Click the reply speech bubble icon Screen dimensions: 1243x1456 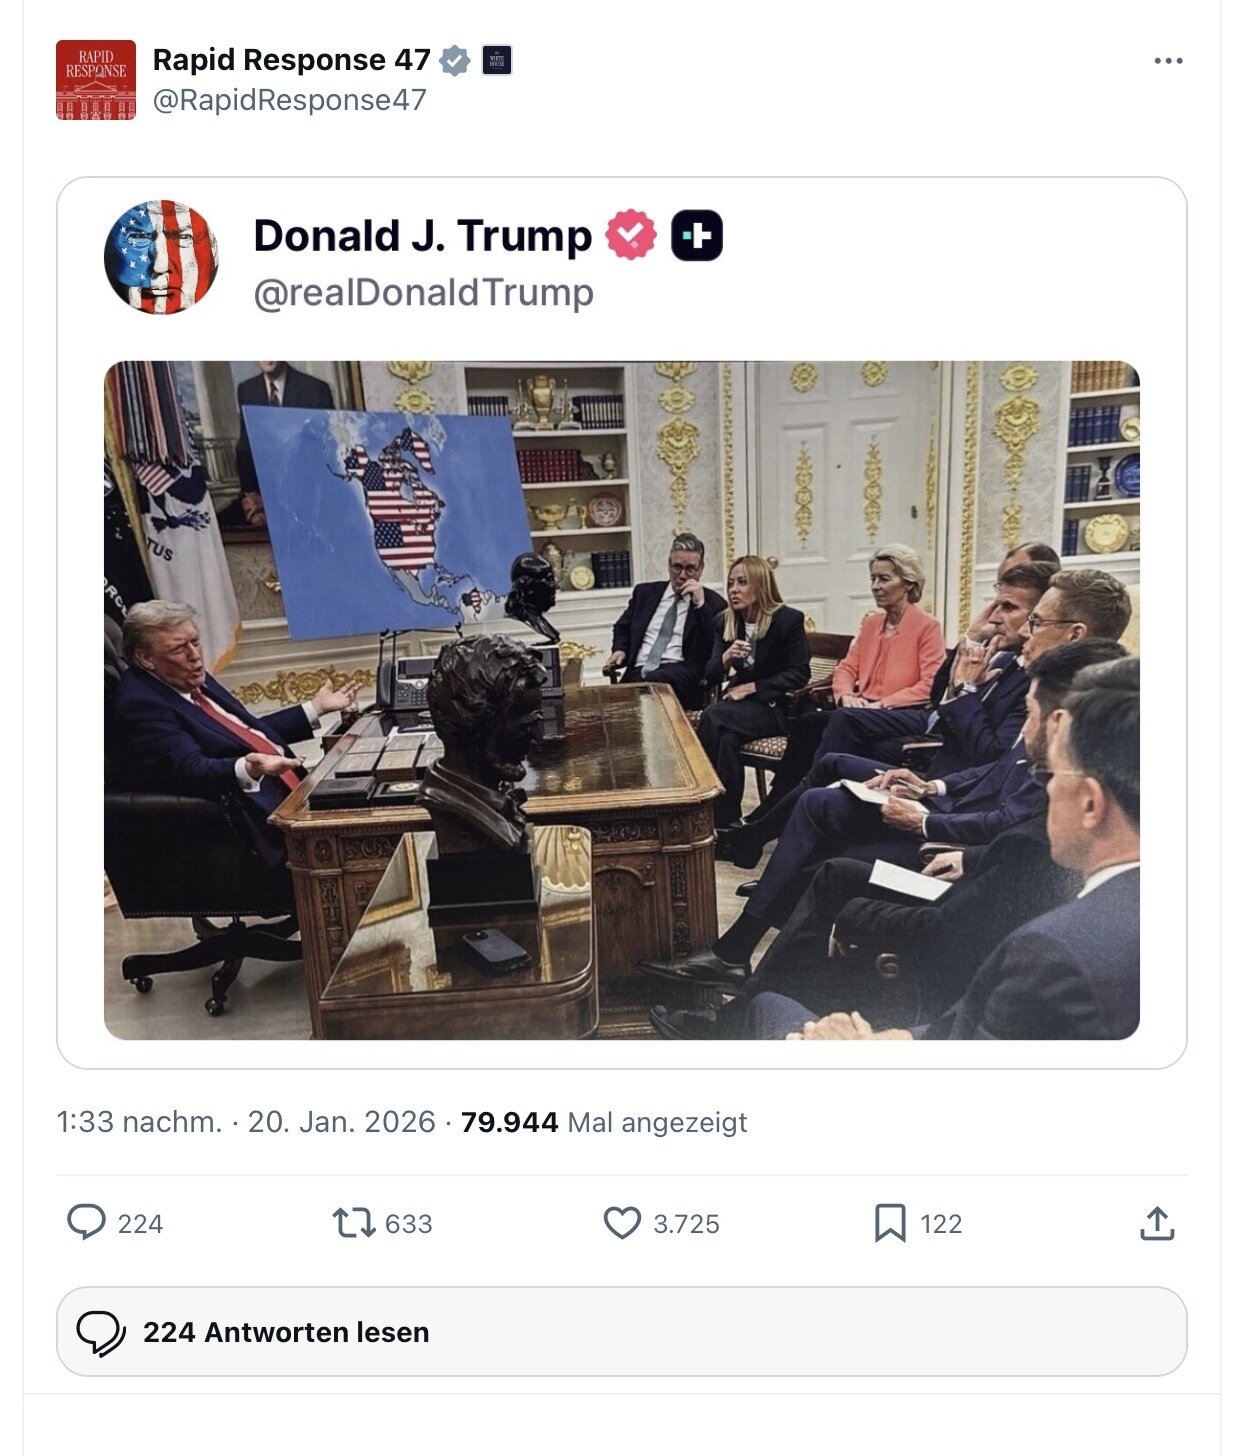(x=86, y=1222)
